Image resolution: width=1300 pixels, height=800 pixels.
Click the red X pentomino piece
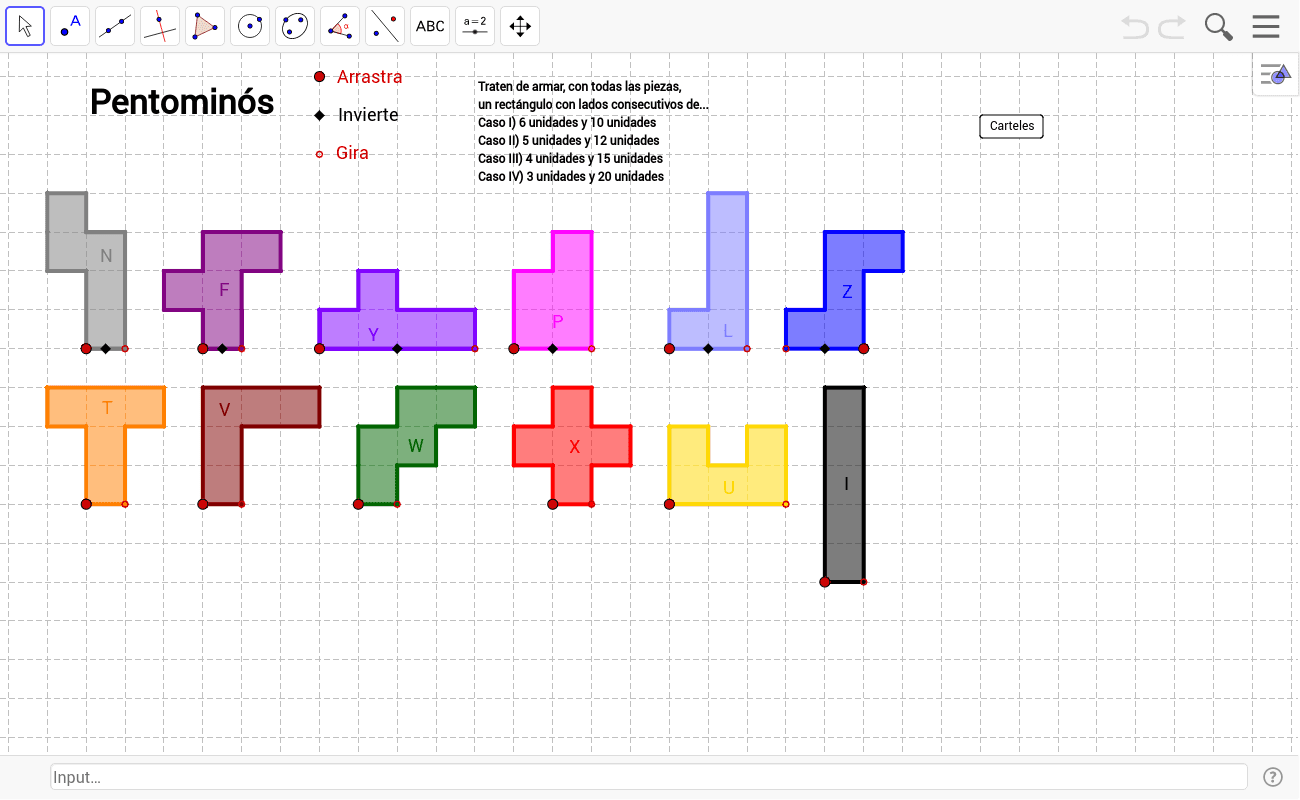coord(573,446)
